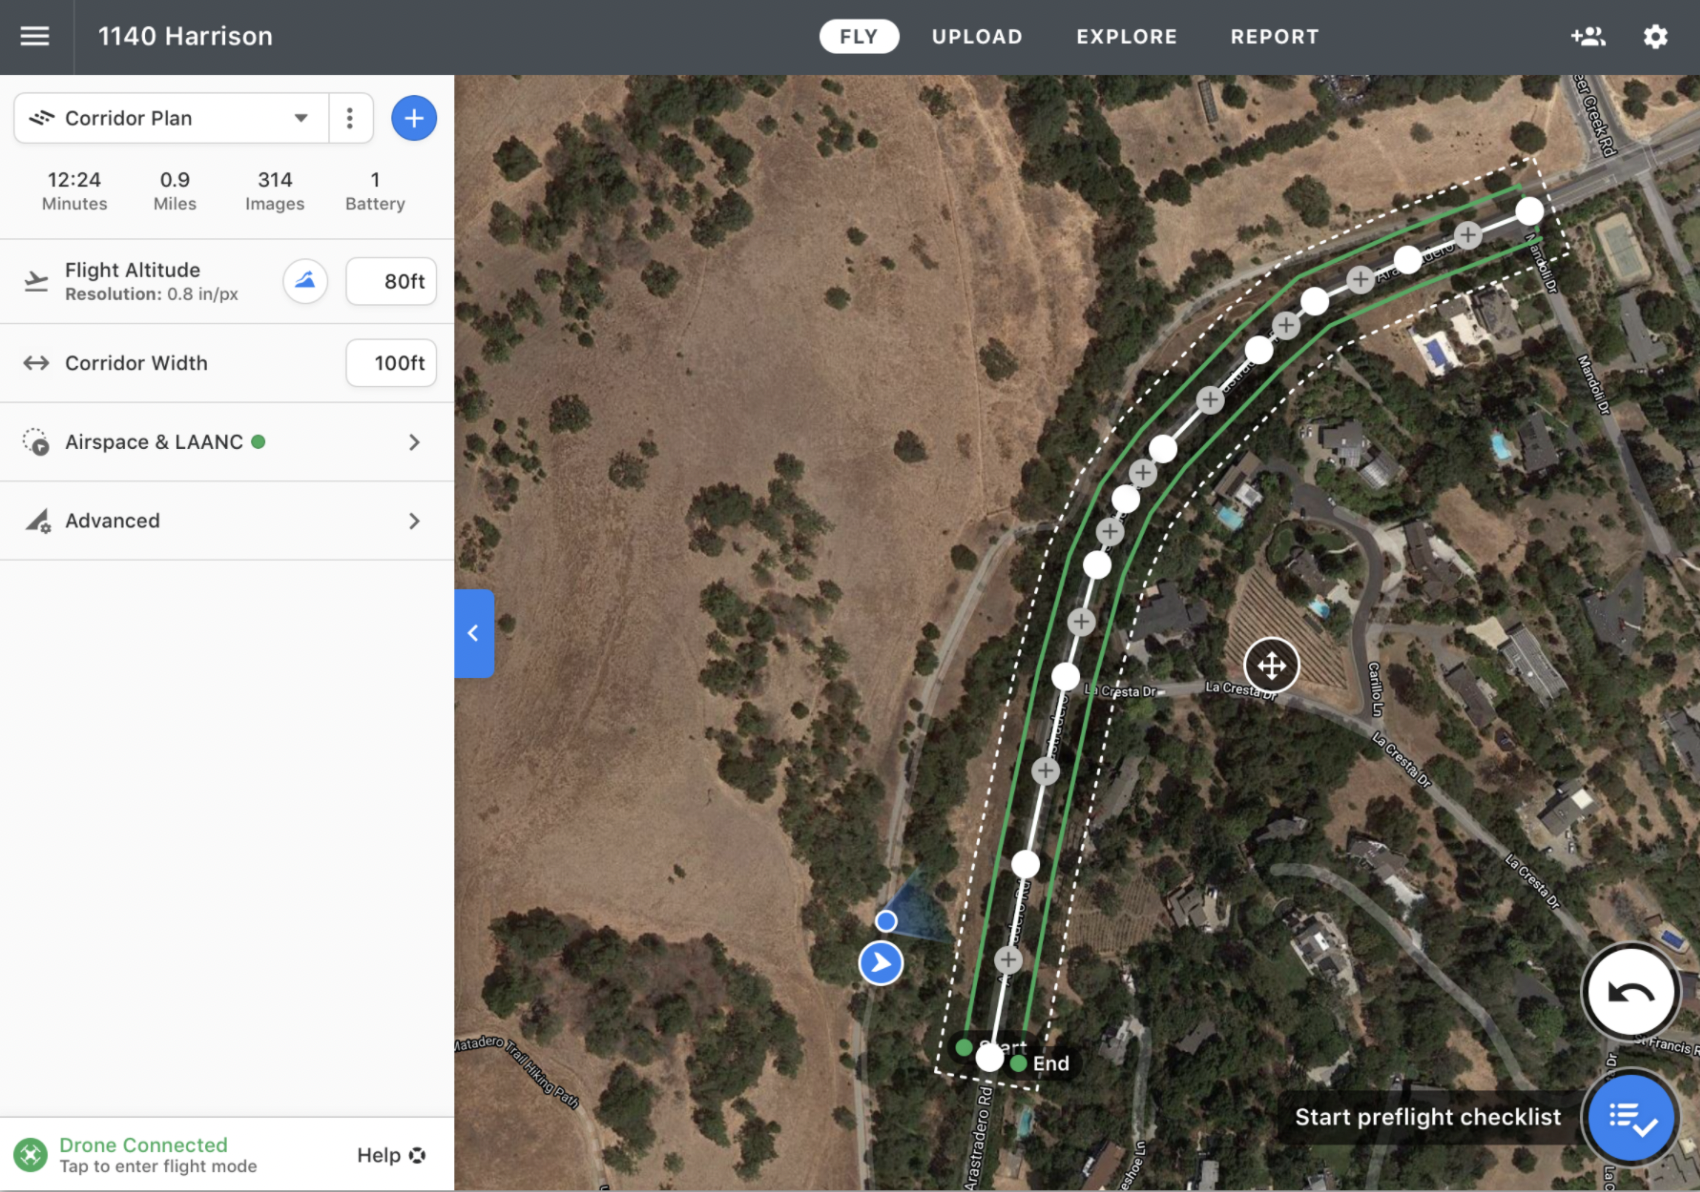Click the Flight Altitude 80ft field
Image resolution: width=1700 pixels, height=1192 pixels.
(391, 281)
